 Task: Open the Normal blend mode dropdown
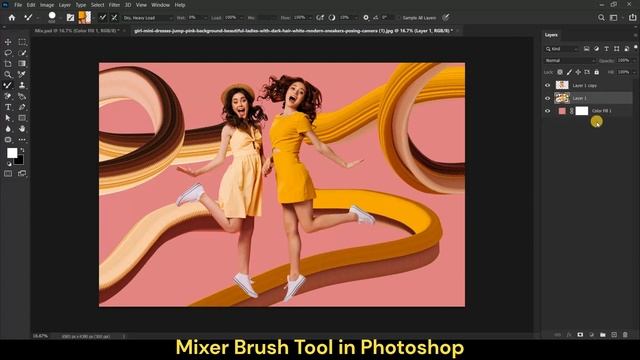(570, 60)
